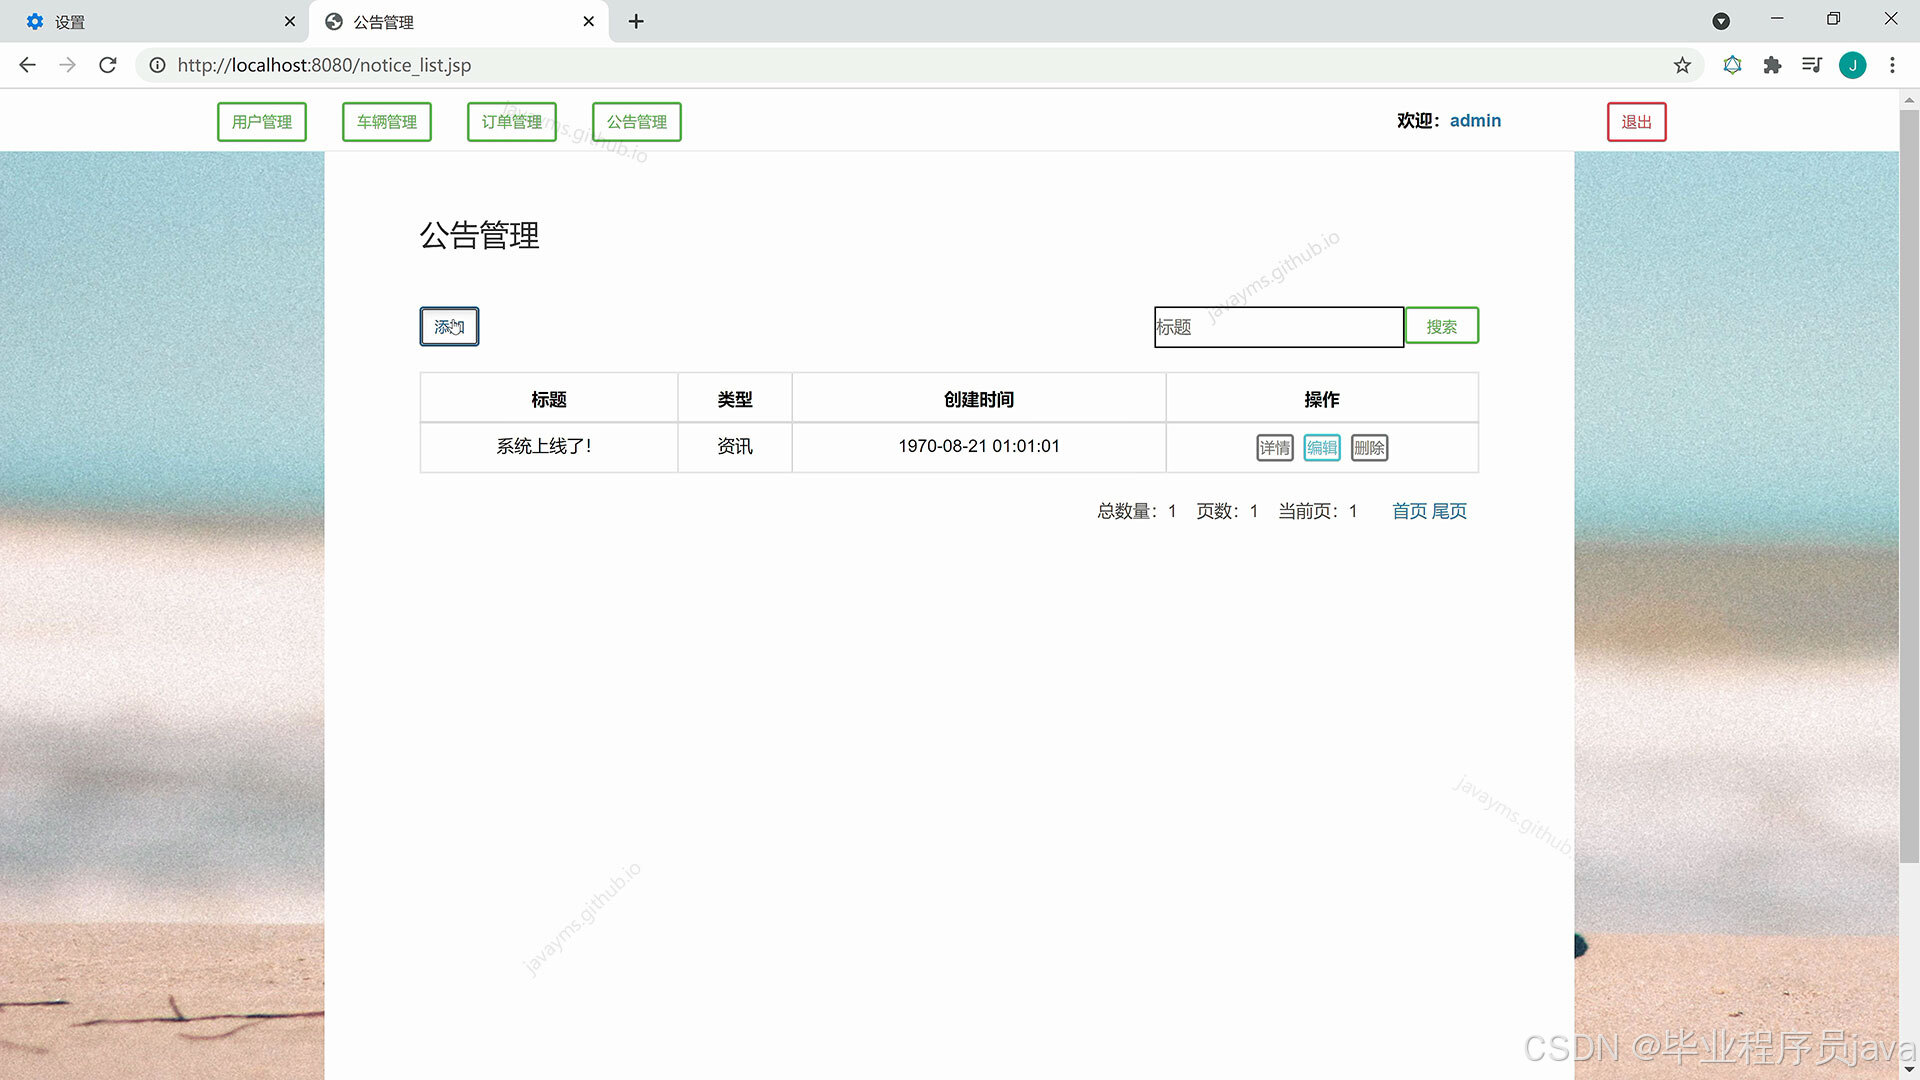The height and width of the screenshot is (1080, 1920).
Task: Restore down the browser window
Action: tap(1833, 19)
